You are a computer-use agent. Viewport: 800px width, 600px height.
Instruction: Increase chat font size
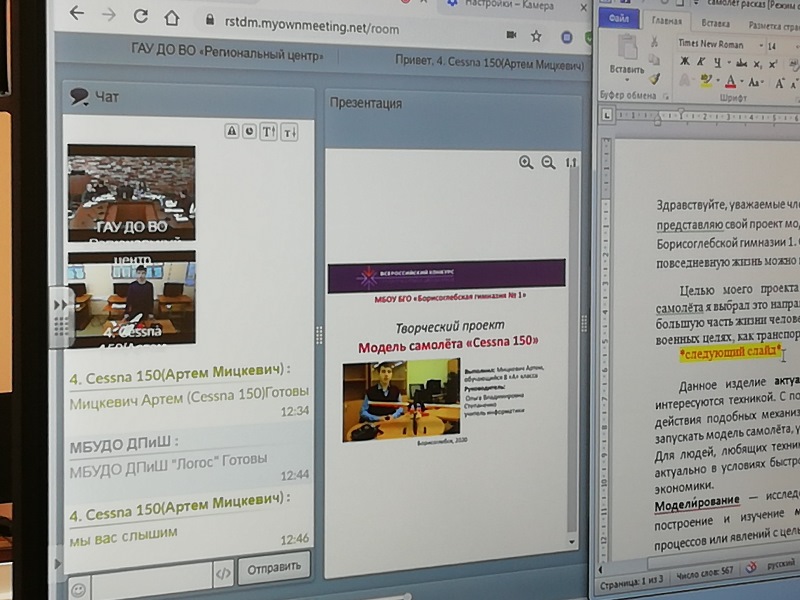coord(268,132)
